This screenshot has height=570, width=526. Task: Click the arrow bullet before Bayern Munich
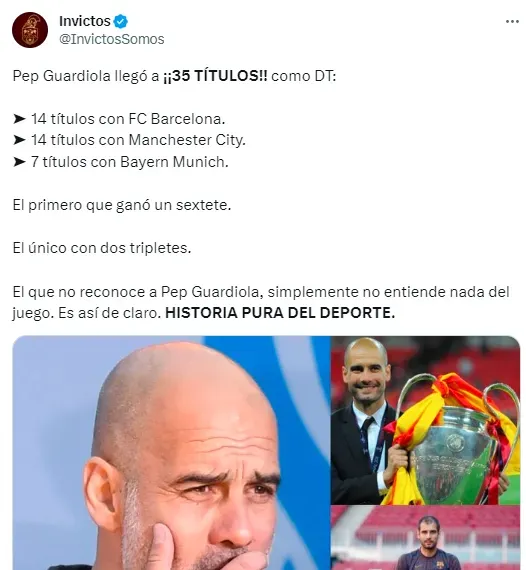coord(19,162)
